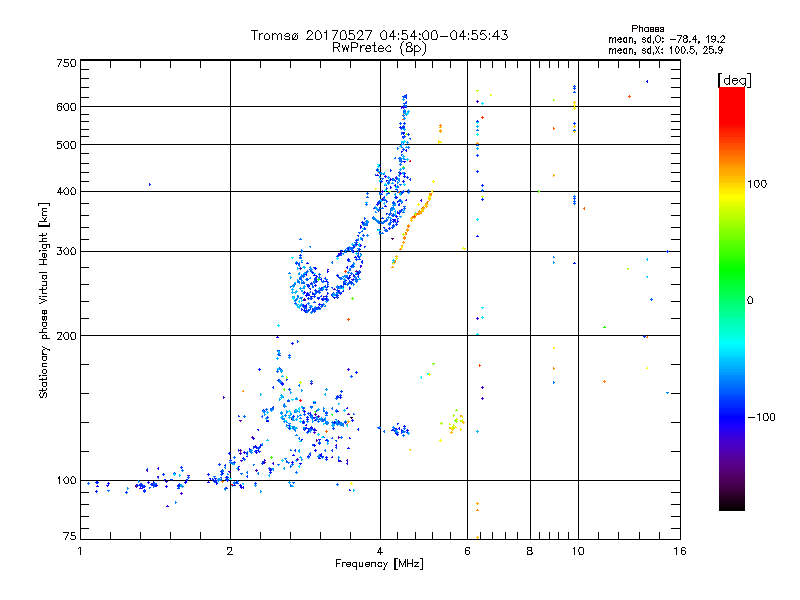Image resolution: width=800 pixels, height=600 pixels.
Task: Click the '8' x-axis tick label
Action: (x=530, y=551)
